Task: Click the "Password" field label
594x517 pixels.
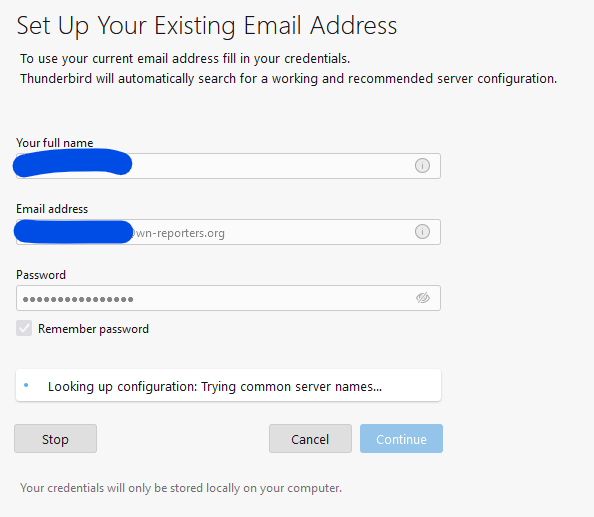Action: coord(41,275)
